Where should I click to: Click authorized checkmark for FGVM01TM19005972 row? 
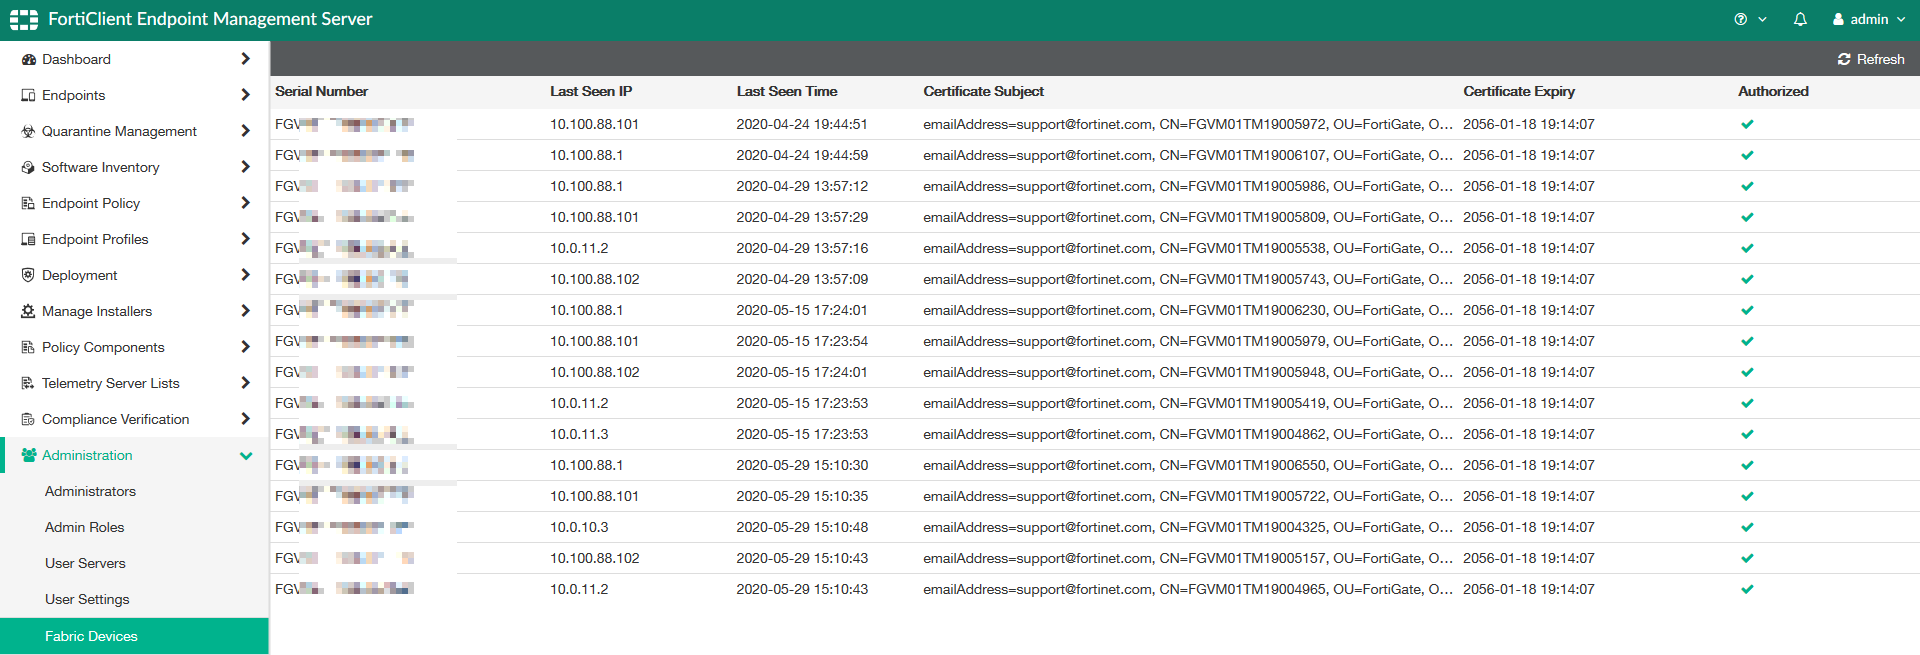(x=1747, y=124)
